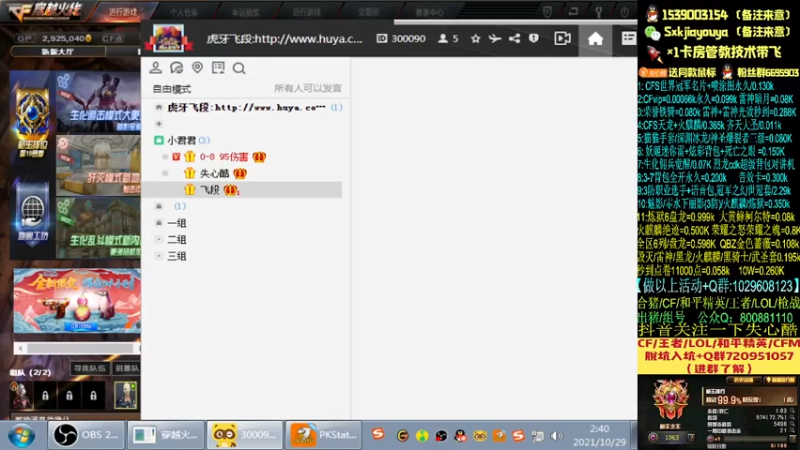Click the 寻找队伍 find team button
Image resolution: width=800 pixels, height=450 pixels.
90,368
